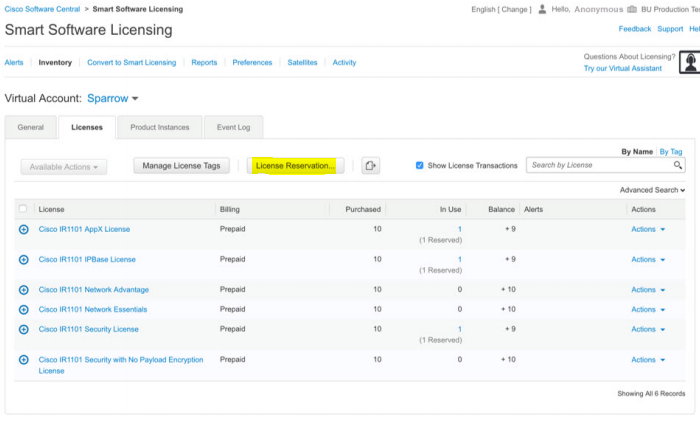Click the user profile icon near Hello

[542, 9]
